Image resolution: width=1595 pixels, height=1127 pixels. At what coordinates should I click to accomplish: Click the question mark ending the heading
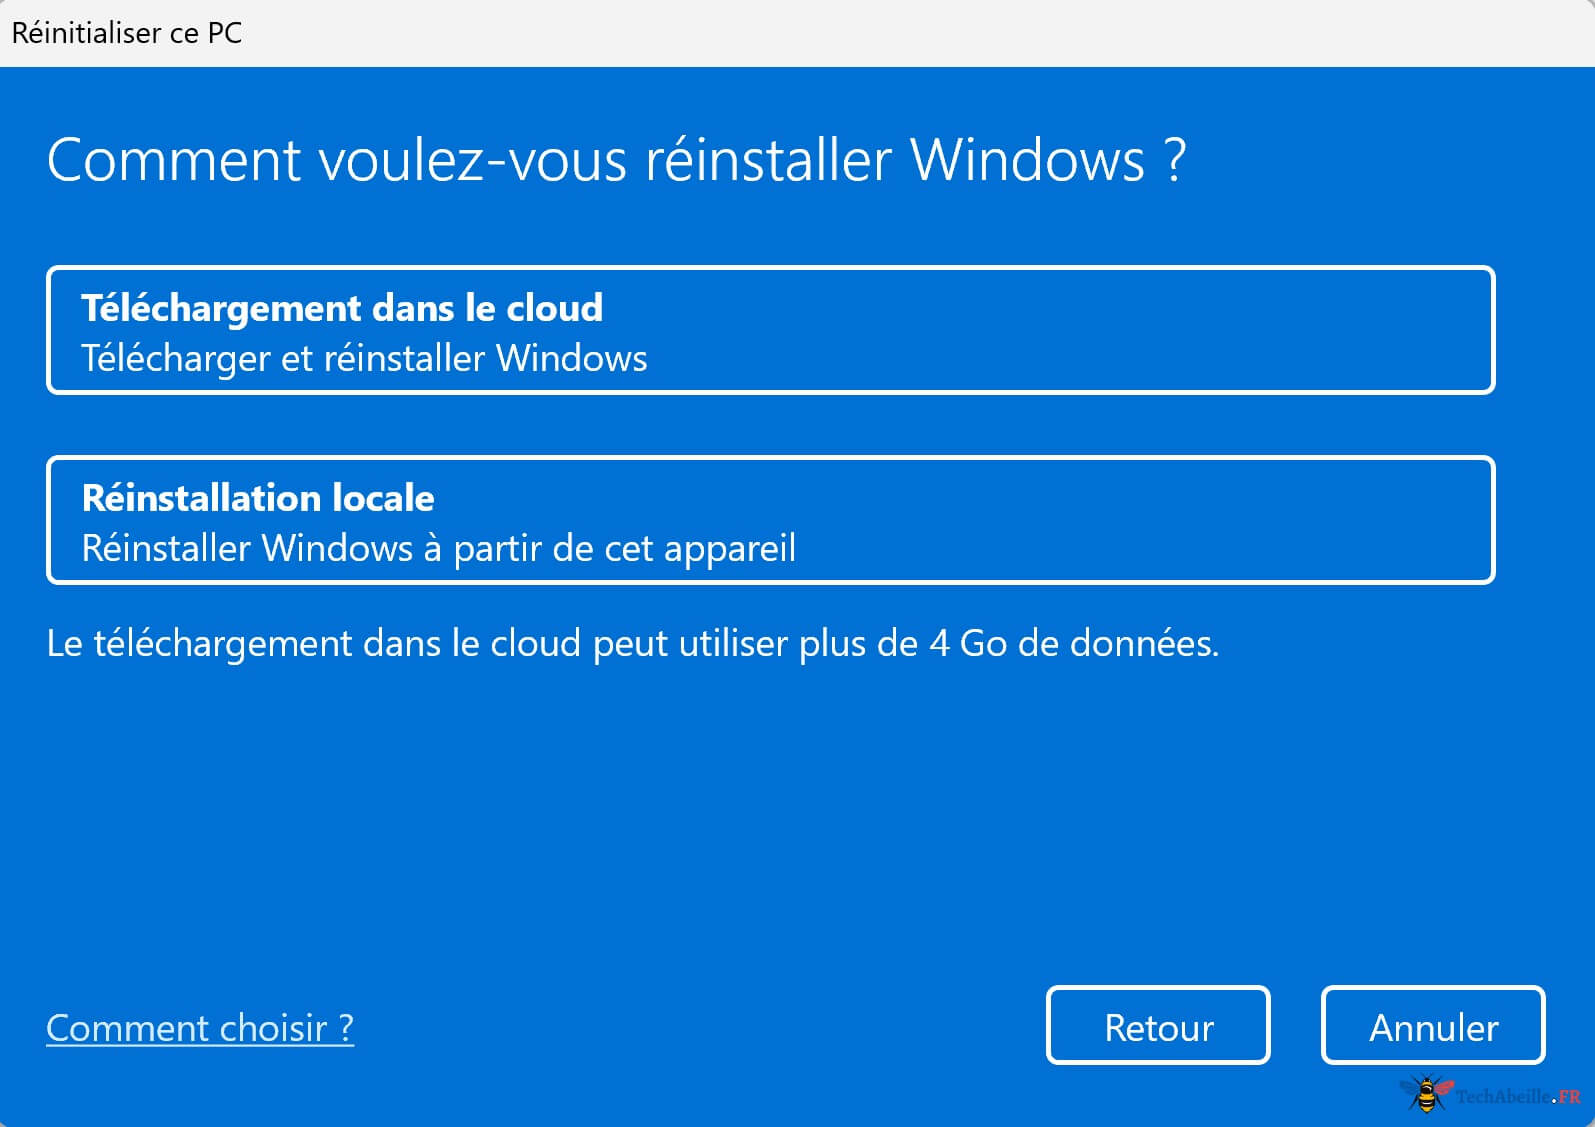coord(1175,160)
